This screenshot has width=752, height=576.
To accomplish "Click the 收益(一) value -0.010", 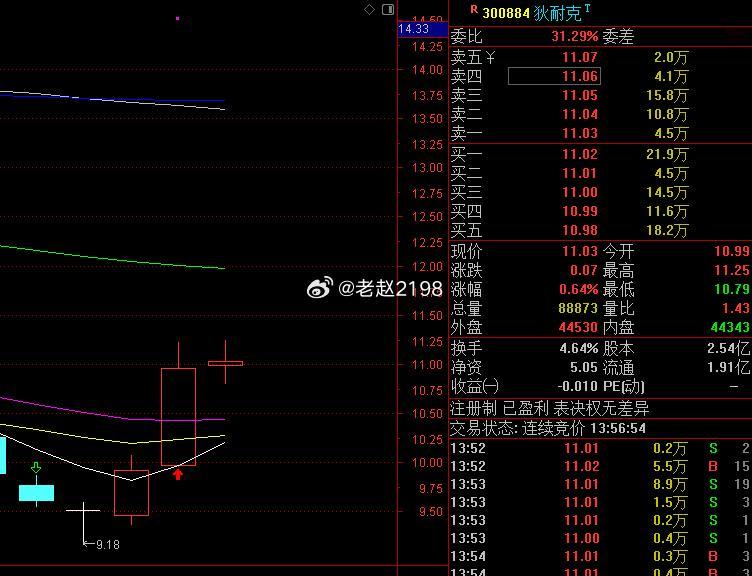I will [x=577, y=386].
